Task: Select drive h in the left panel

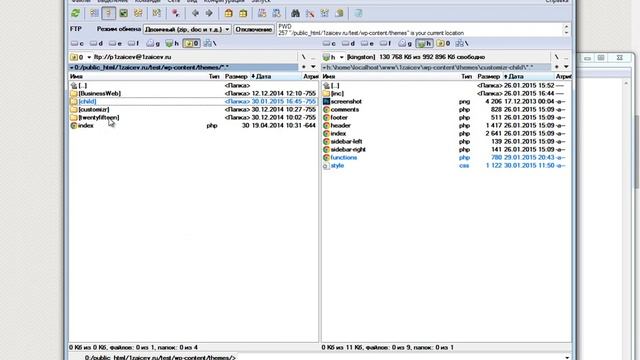Action: (172, 43)
